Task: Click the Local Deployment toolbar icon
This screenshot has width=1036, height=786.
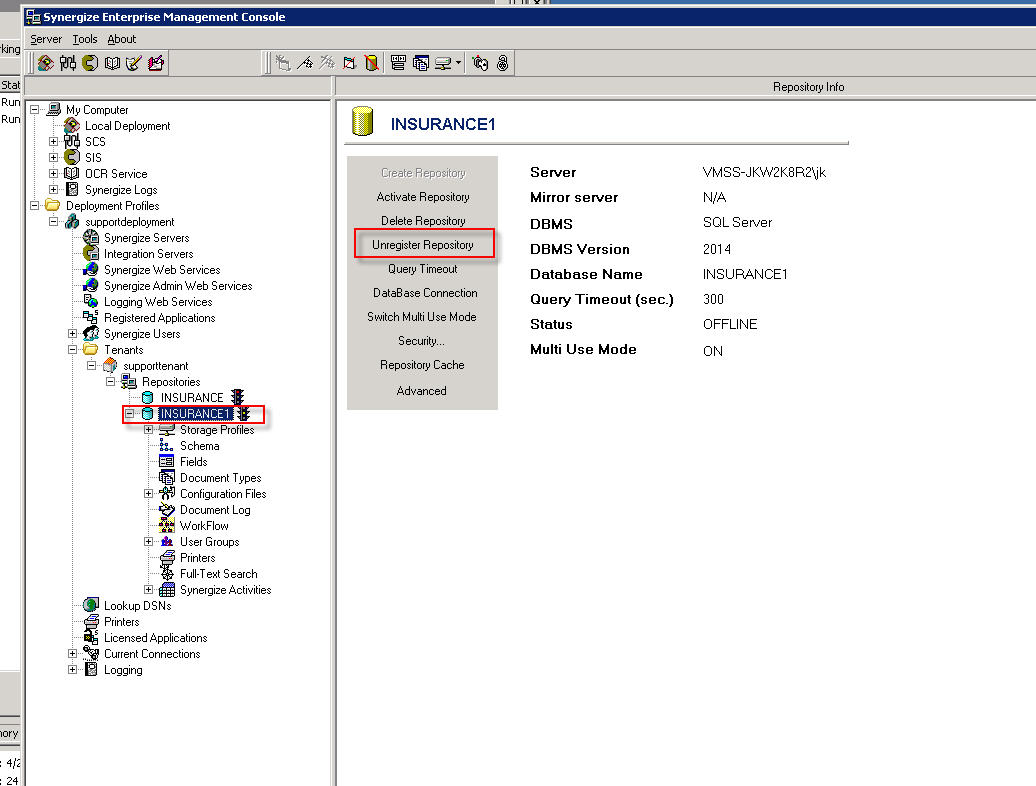Action: click(x=46, y=63)
